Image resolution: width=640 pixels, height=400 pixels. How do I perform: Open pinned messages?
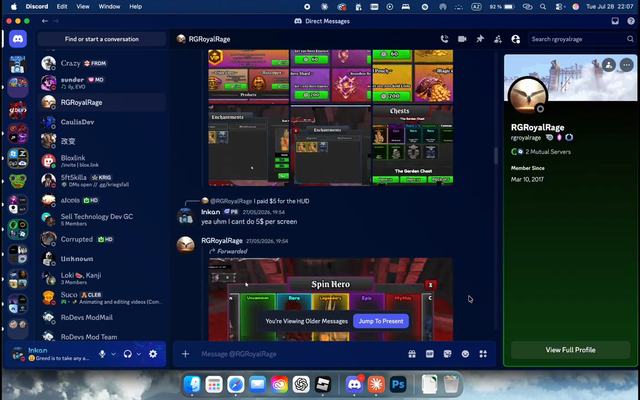point(480,39)
